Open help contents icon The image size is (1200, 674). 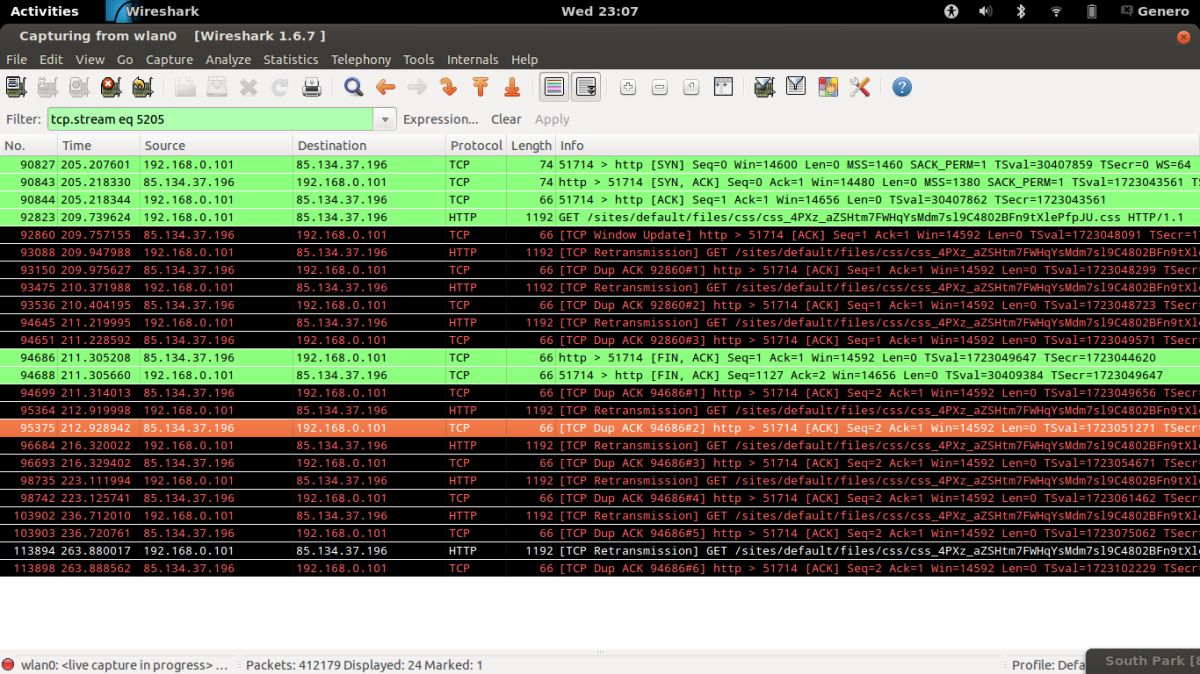coord(902,87)
